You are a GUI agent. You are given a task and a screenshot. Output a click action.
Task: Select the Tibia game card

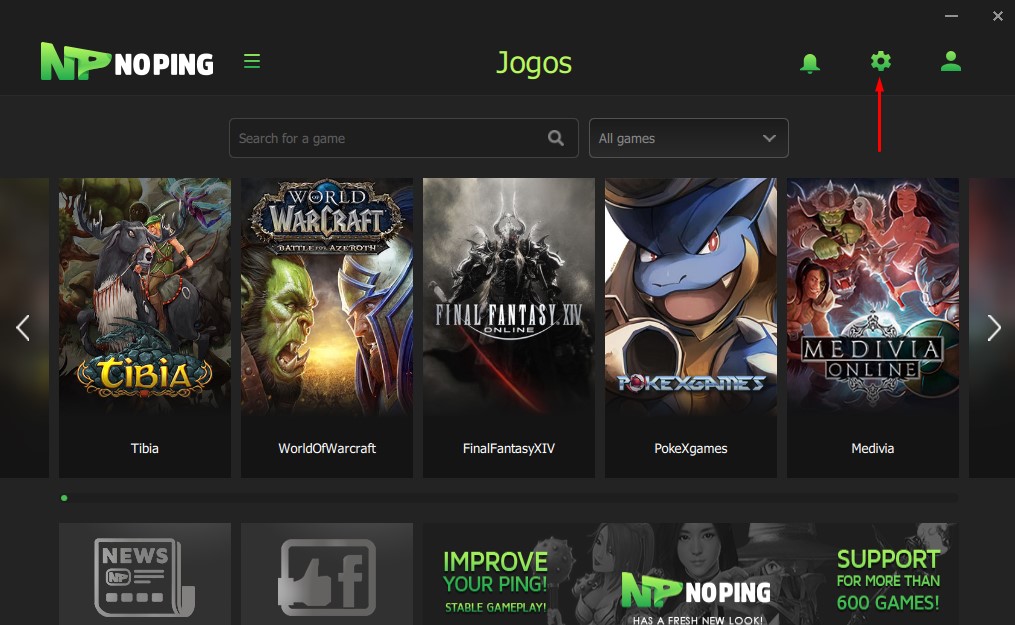pyautogui.click(x=144, y=328)
